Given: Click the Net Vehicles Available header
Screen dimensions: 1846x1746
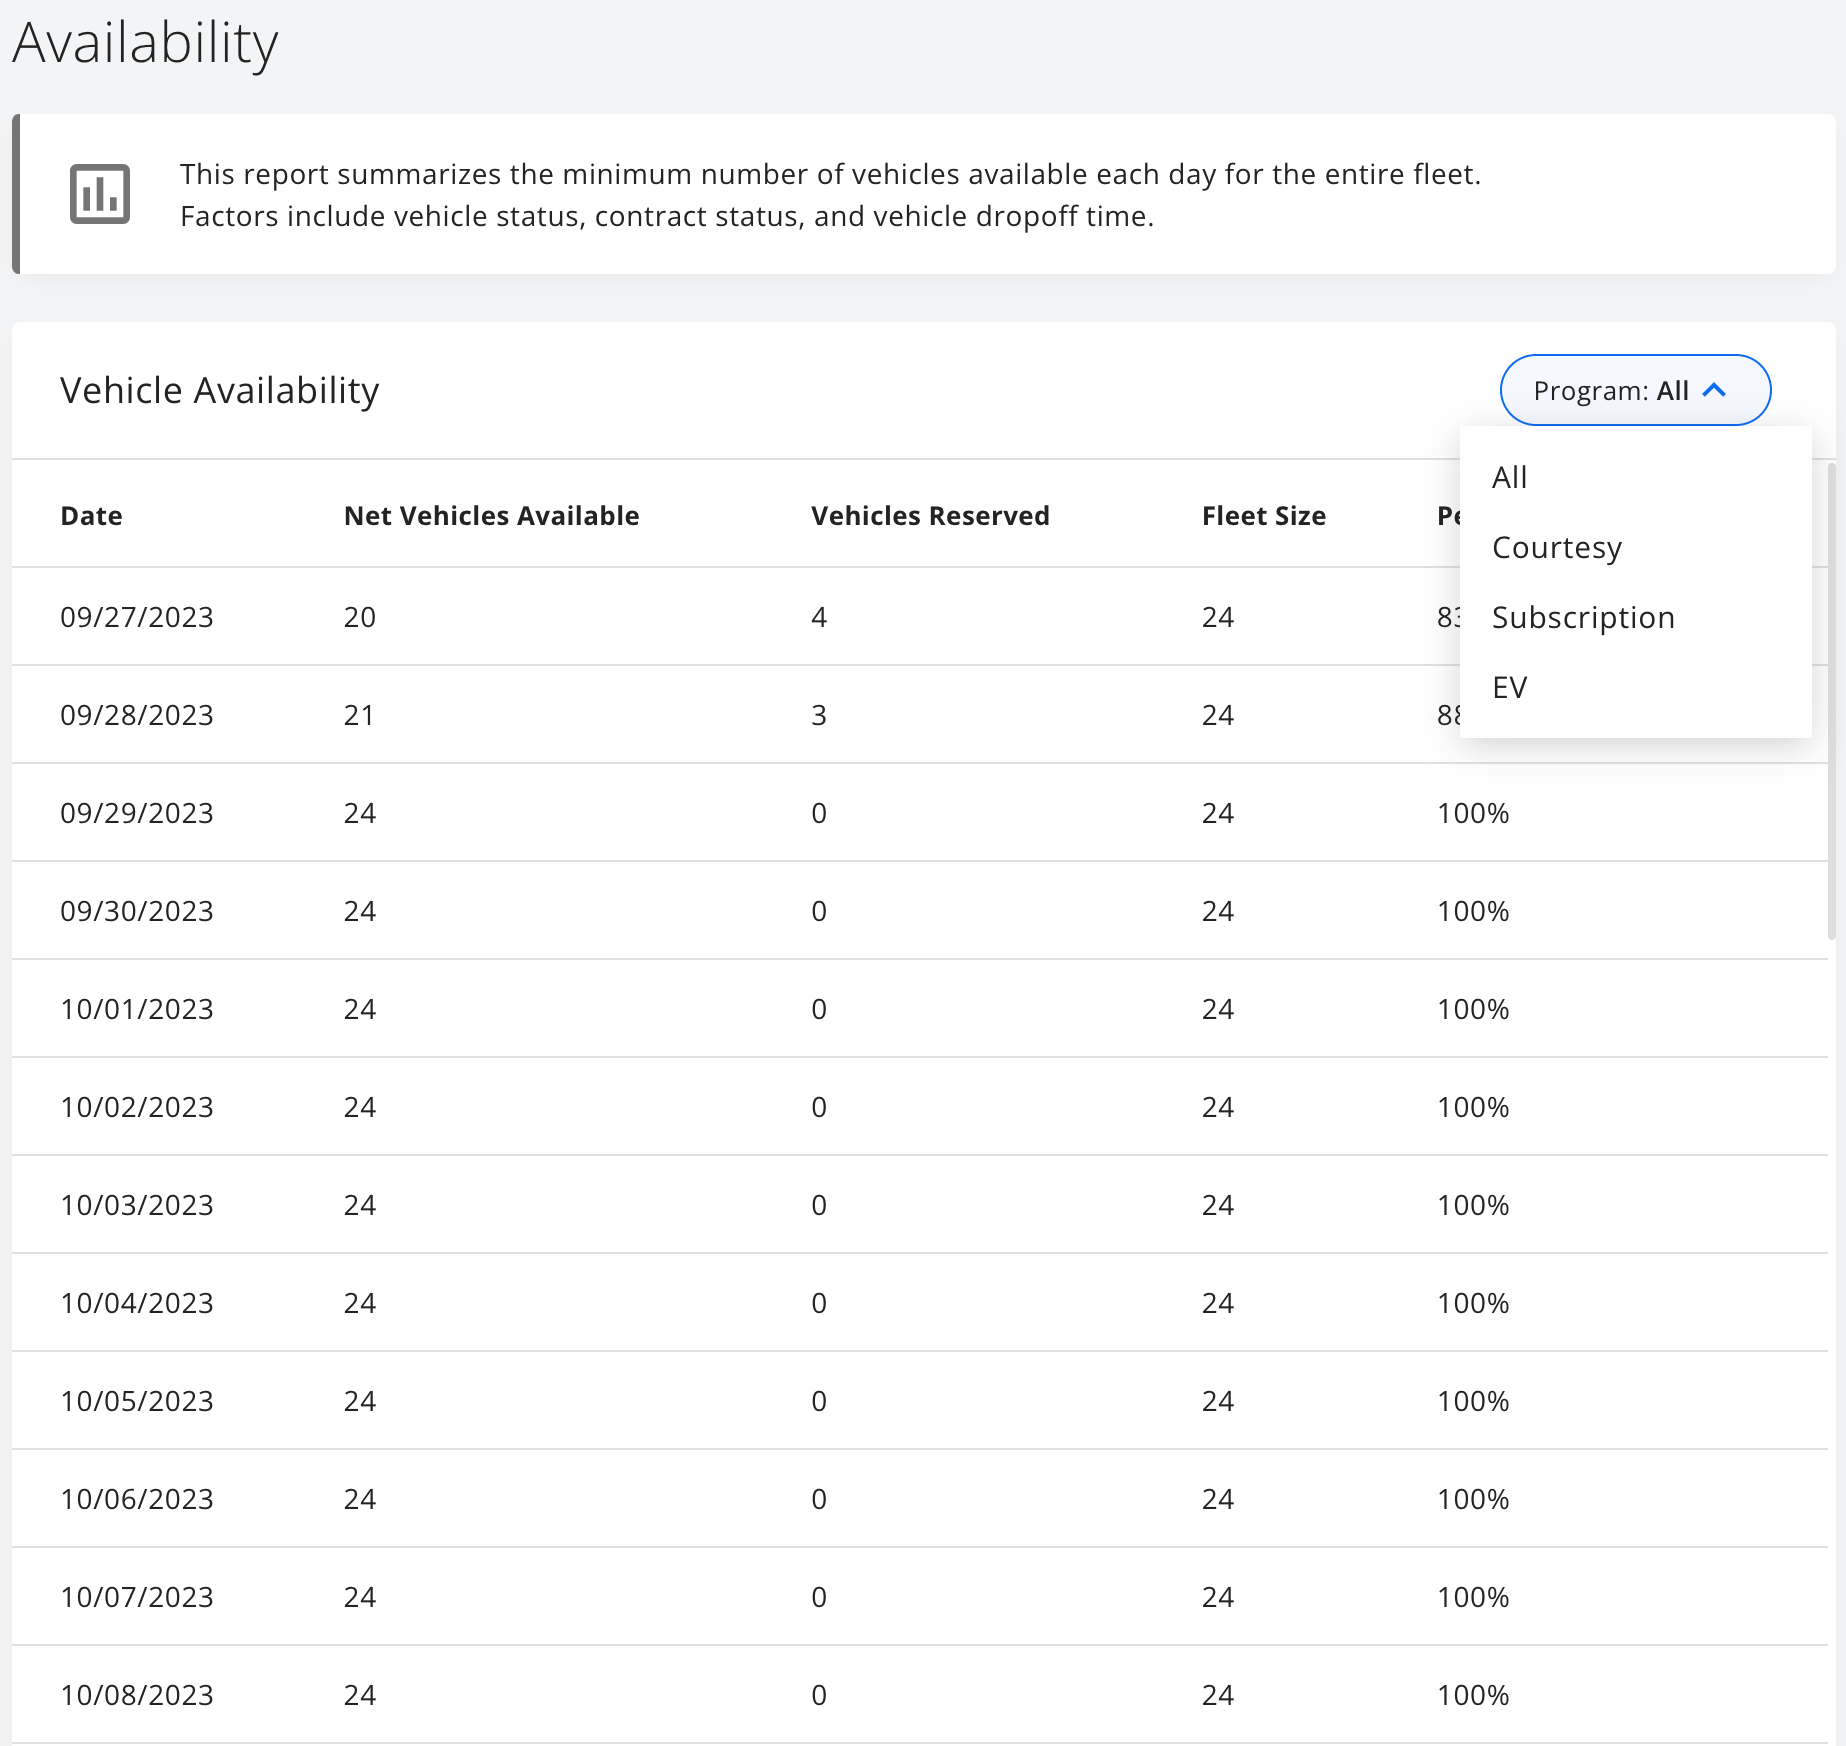Looking at the screenshot, I should 491,515.
